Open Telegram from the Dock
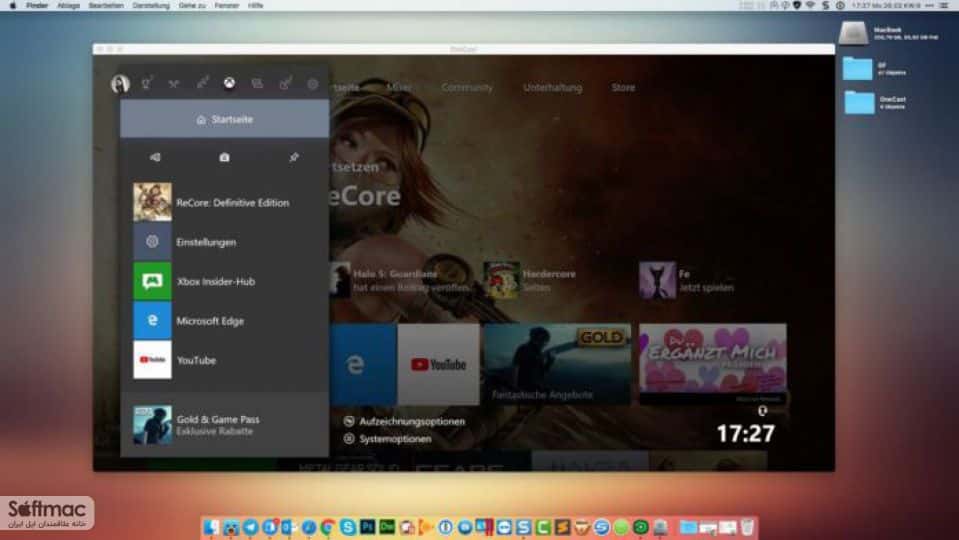 251,527
